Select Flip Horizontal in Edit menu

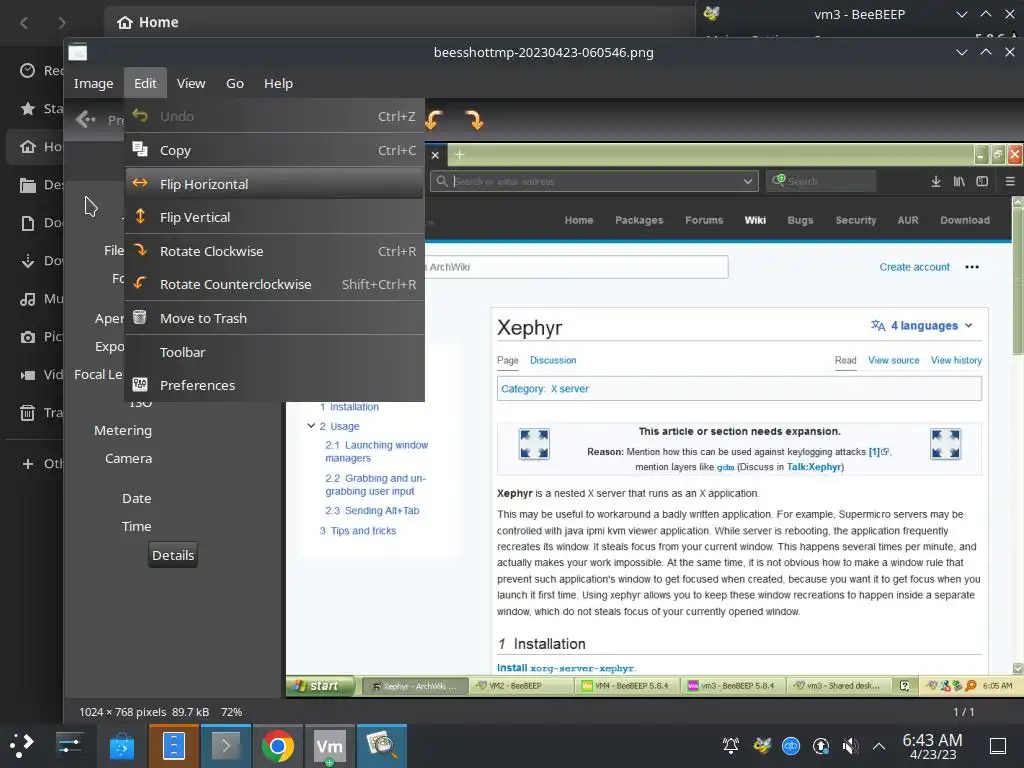pyautogui.click(x=274, y=184)
